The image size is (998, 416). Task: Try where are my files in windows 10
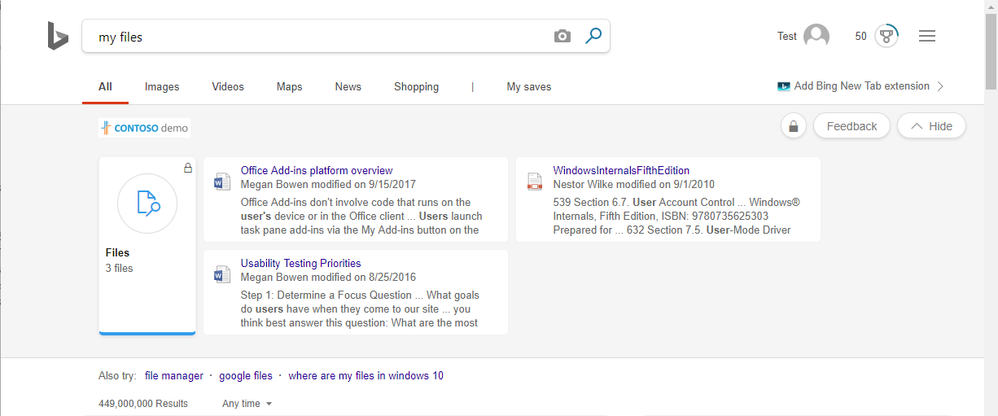coord(366,375)
